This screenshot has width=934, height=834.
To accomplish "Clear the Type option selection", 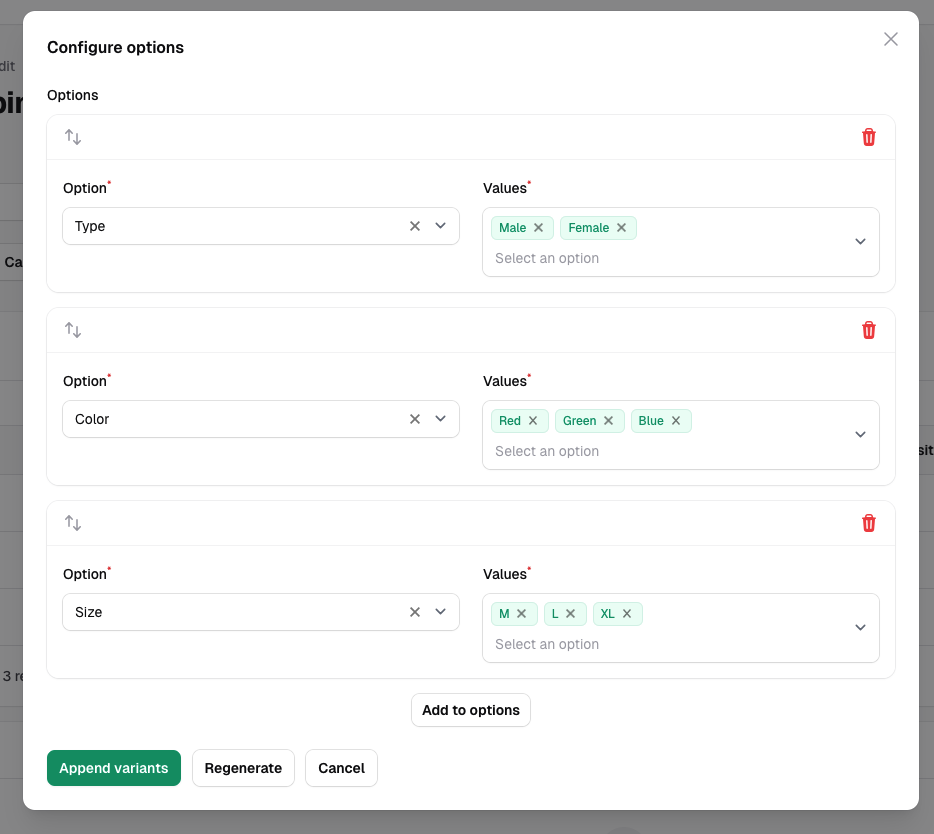I will 415,226.
